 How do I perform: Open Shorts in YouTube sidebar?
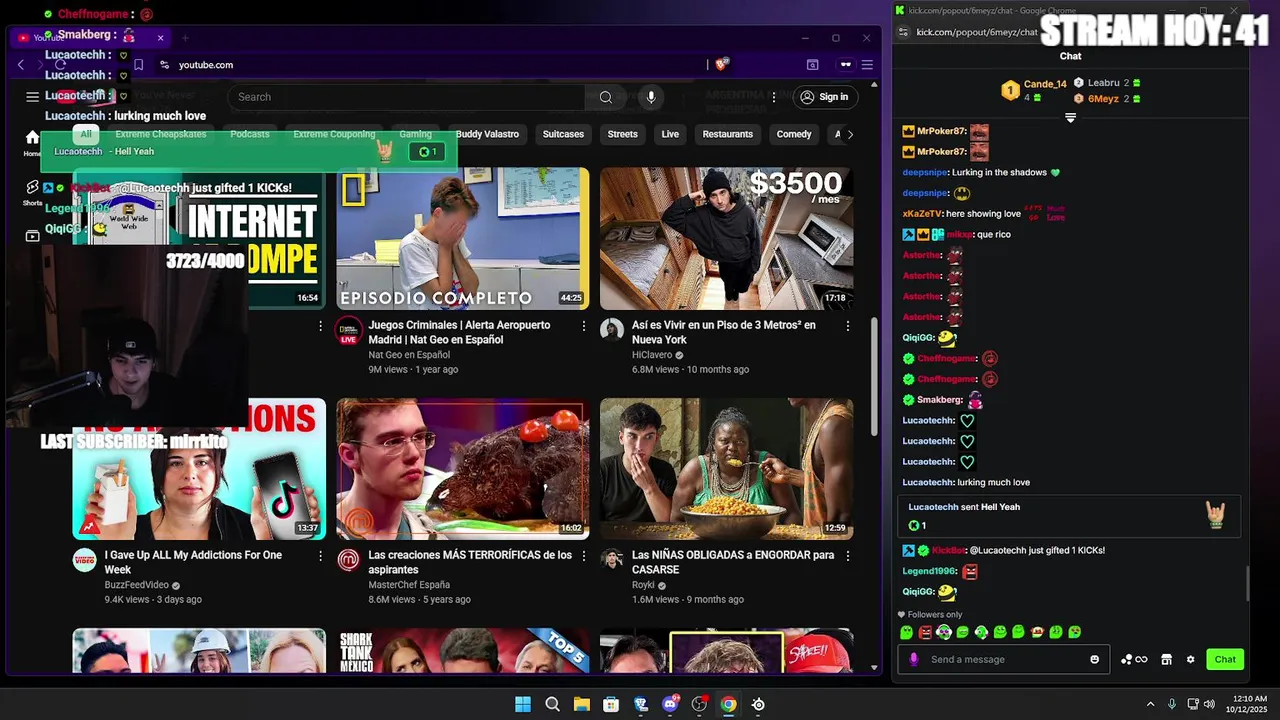click(32, 193)
